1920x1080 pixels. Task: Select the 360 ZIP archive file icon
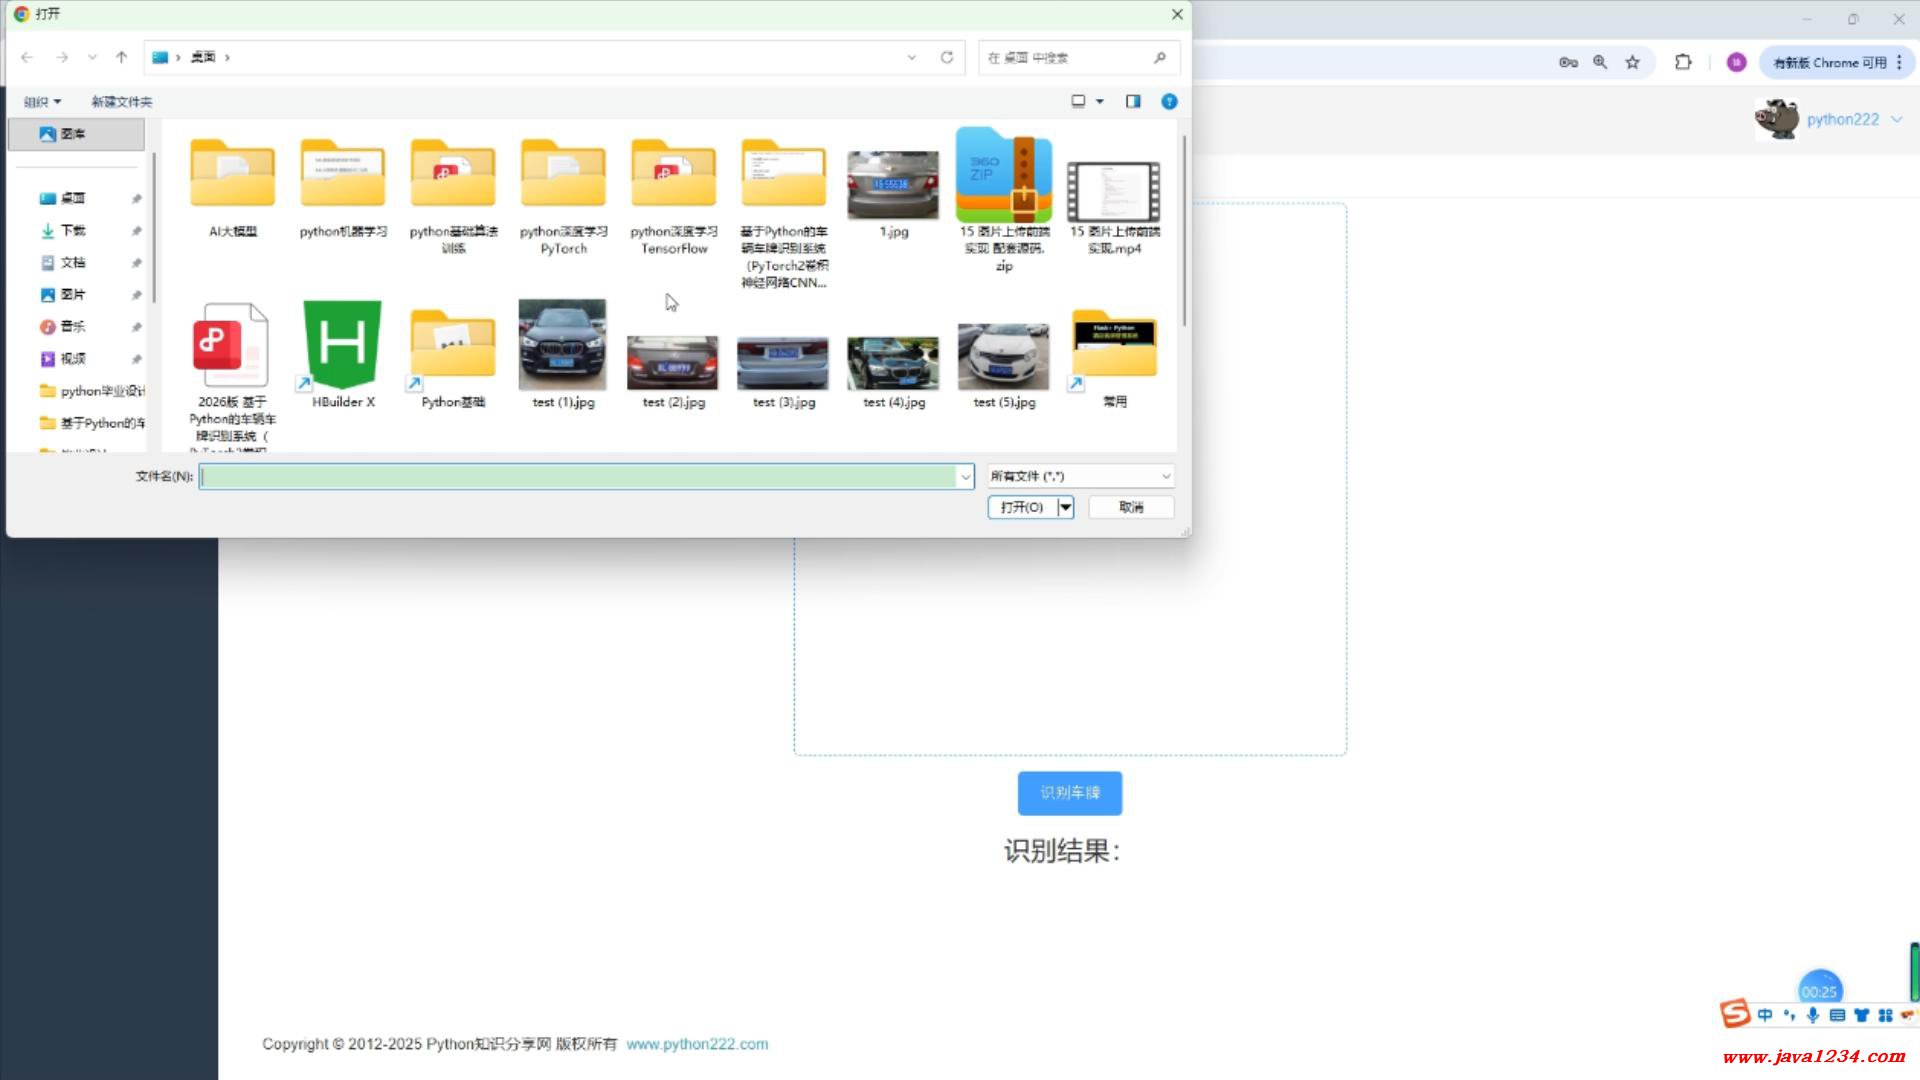tap(1003, 176)
